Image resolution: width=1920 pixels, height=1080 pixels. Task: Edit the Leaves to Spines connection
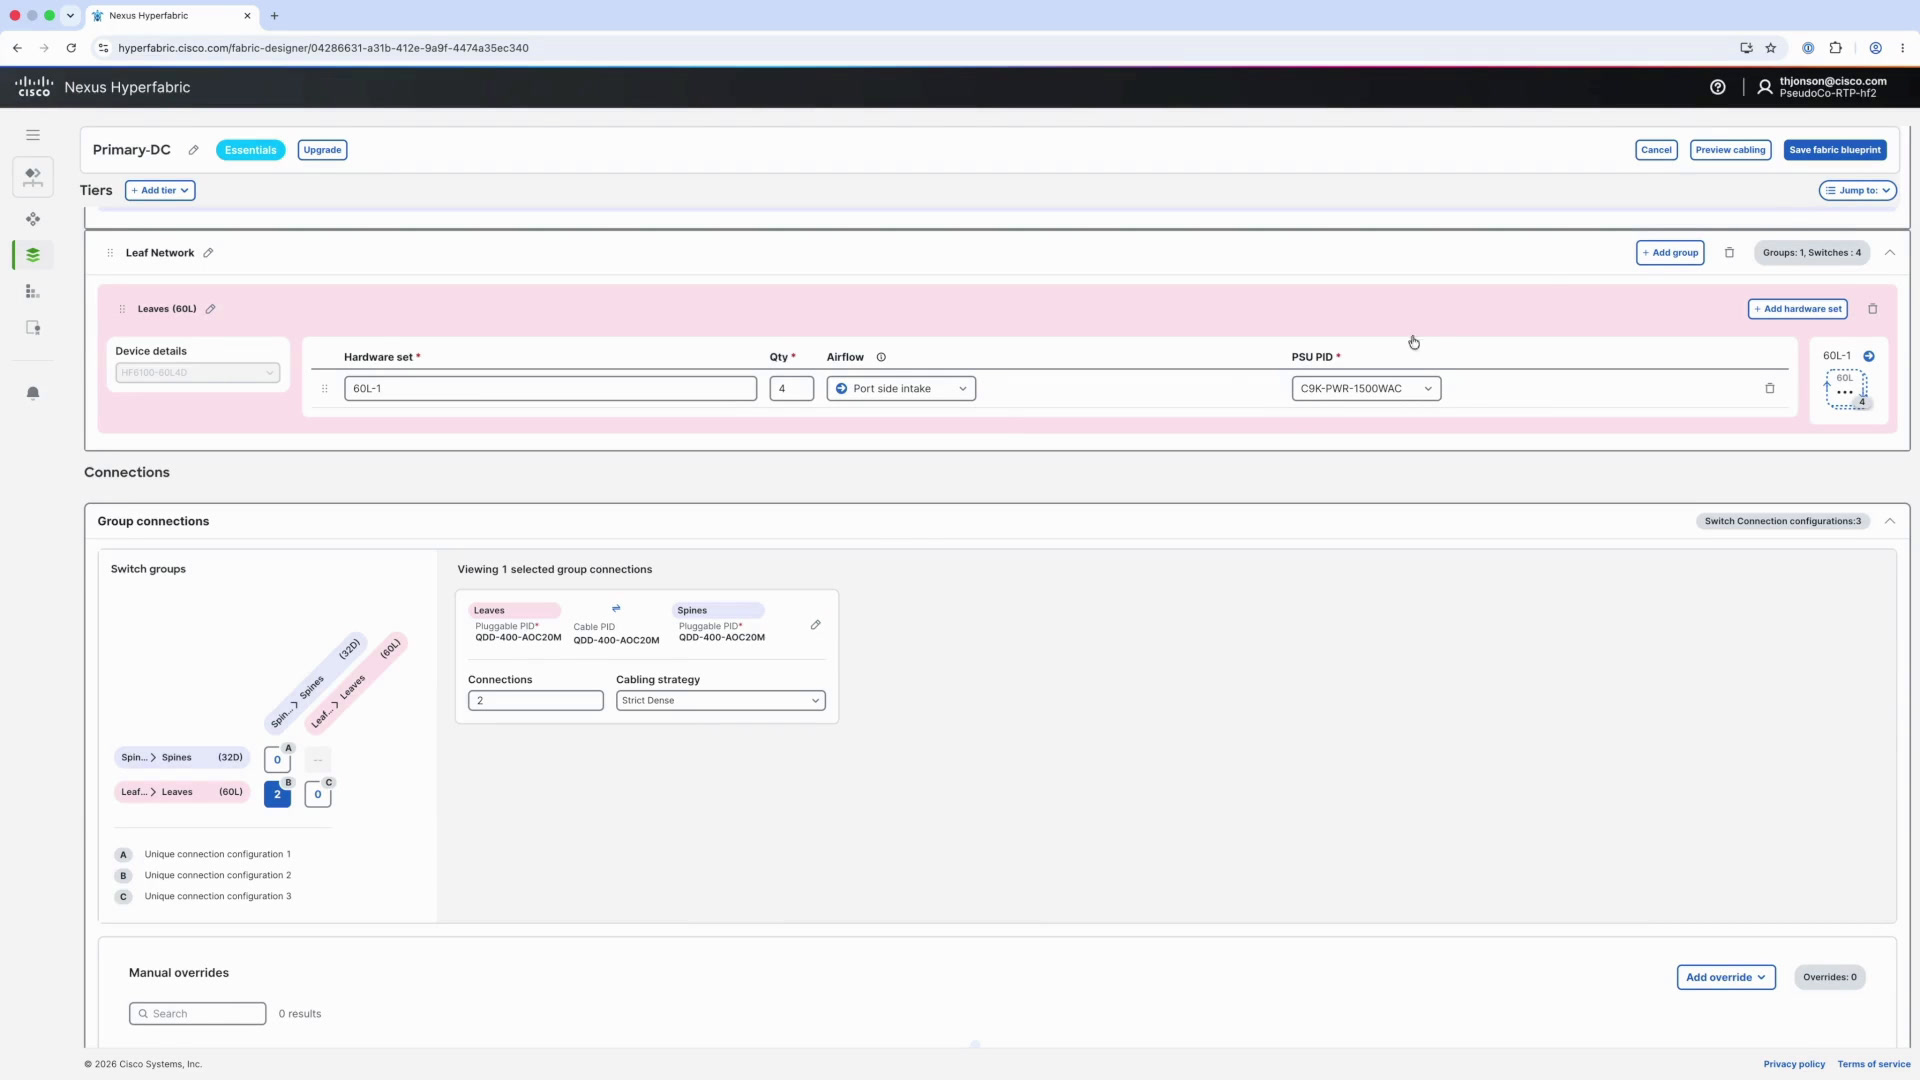click(x=816, y=625)
